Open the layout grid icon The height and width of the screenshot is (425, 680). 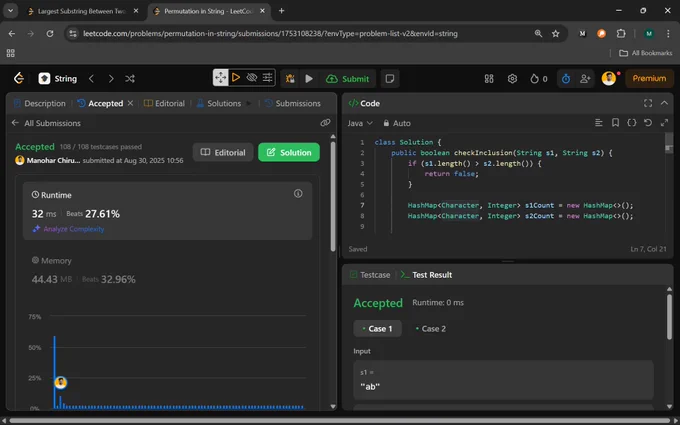tap(489, 78)
